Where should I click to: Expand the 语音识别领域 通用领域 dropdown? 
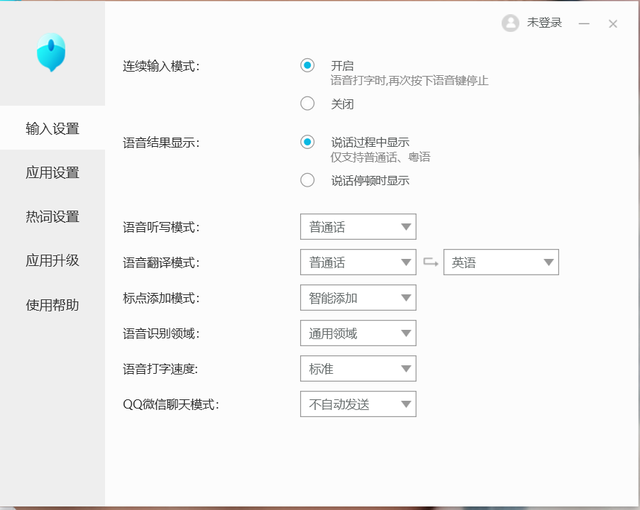click(x=358, y=333)
